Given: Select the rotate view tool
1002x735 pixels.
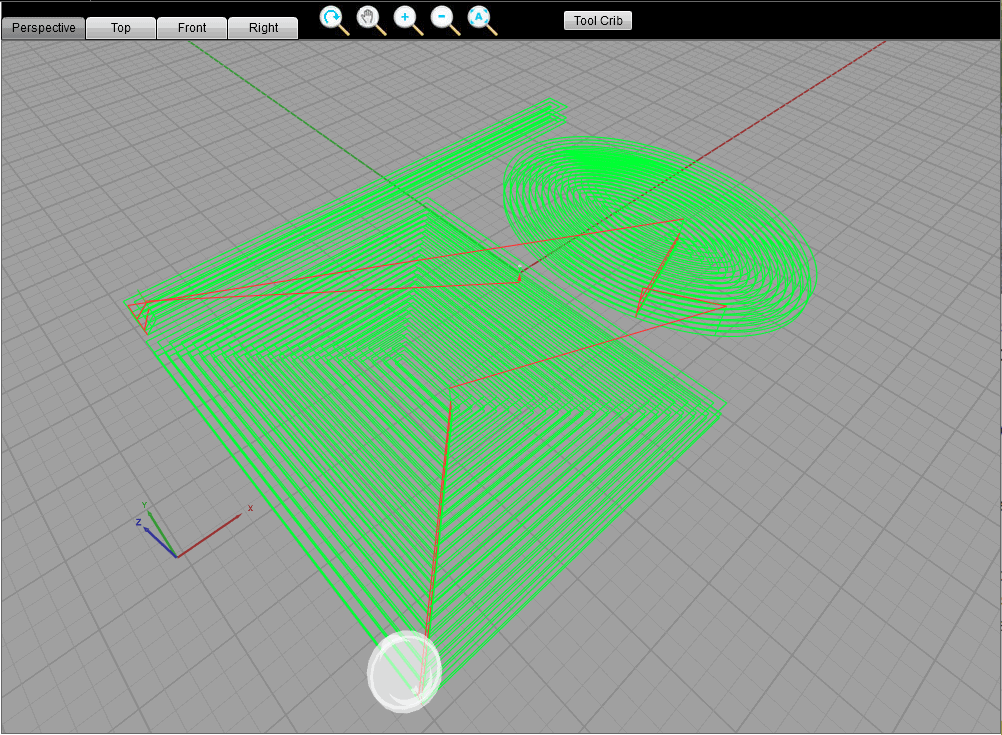Looking at the screenshot, I should coord(332,19).
